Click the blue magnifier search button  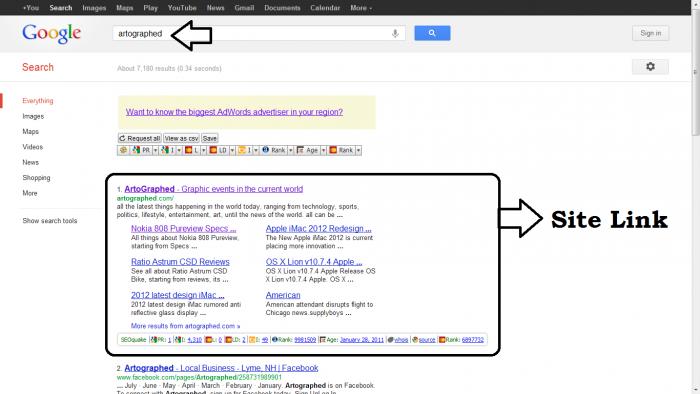[x=432, y=33]
